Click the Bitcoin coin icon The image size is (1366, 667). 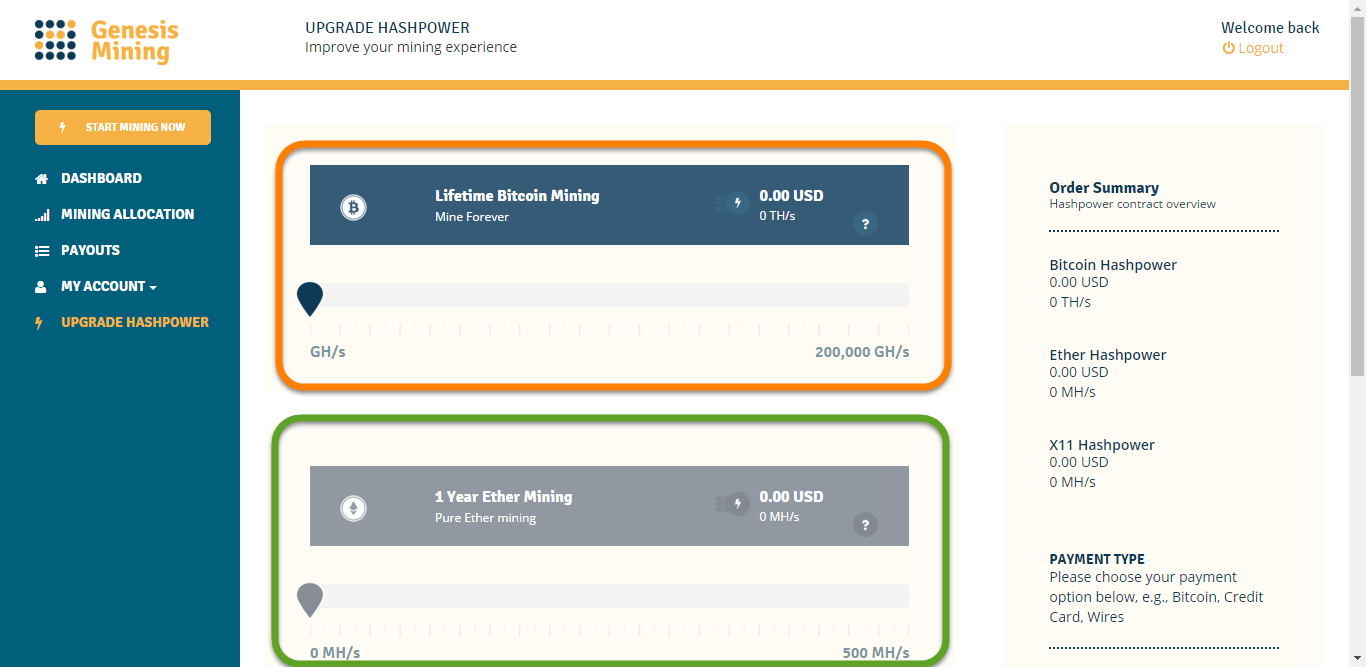pos(353,207)
